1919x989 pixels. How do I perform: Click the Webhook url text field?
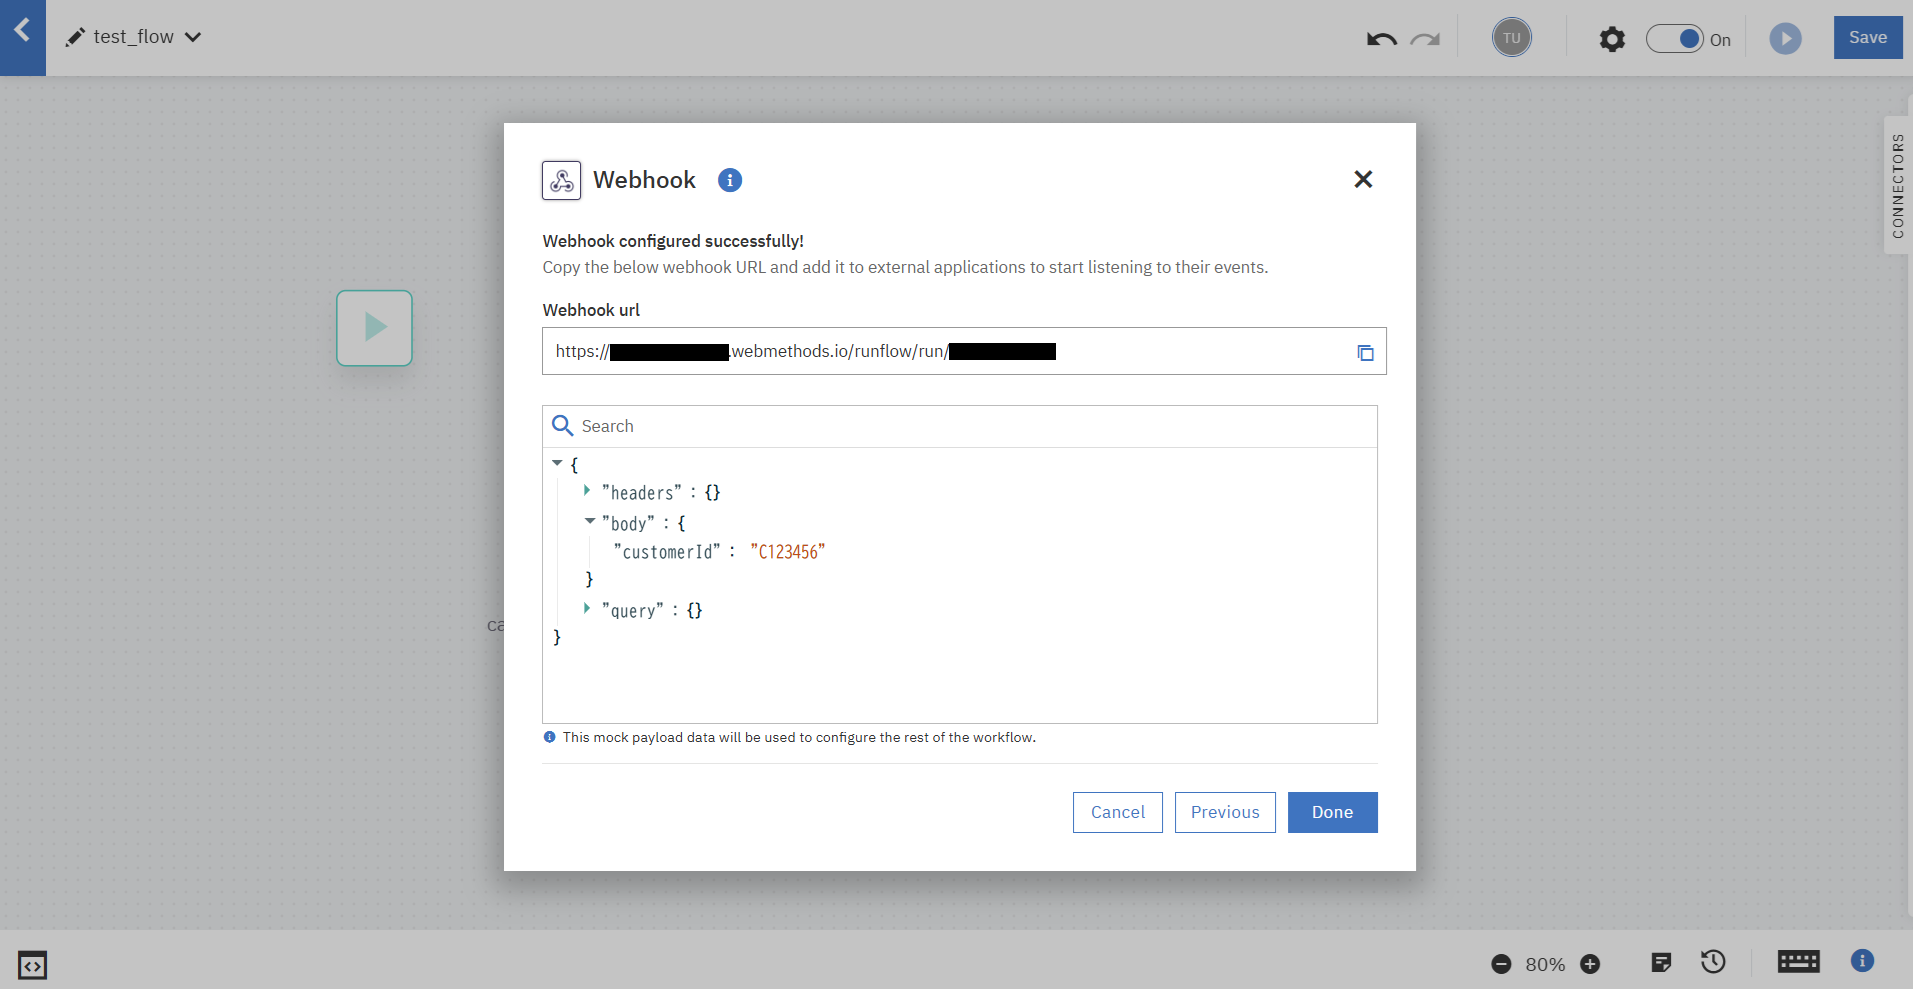(x=964, y=351)
